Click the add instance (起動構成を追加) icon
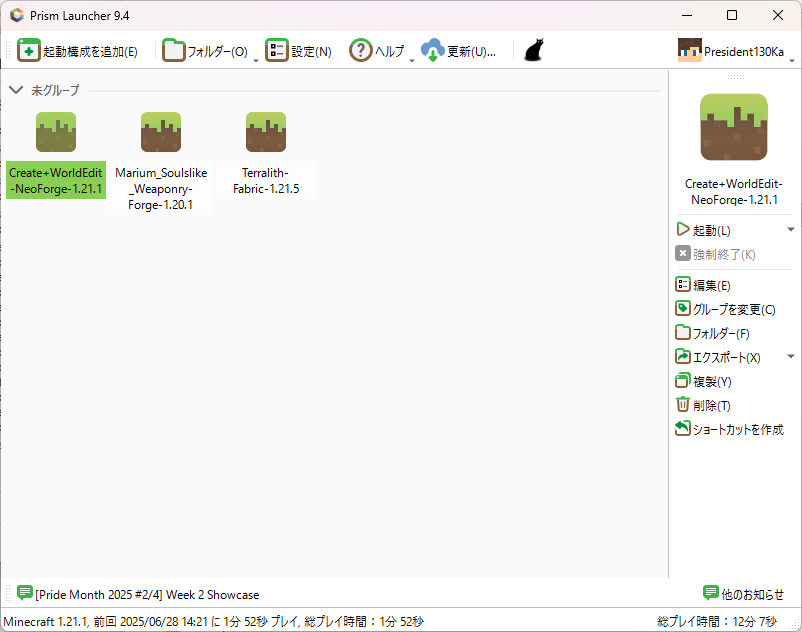Screen dimensions: 802x632 (29, 51)
